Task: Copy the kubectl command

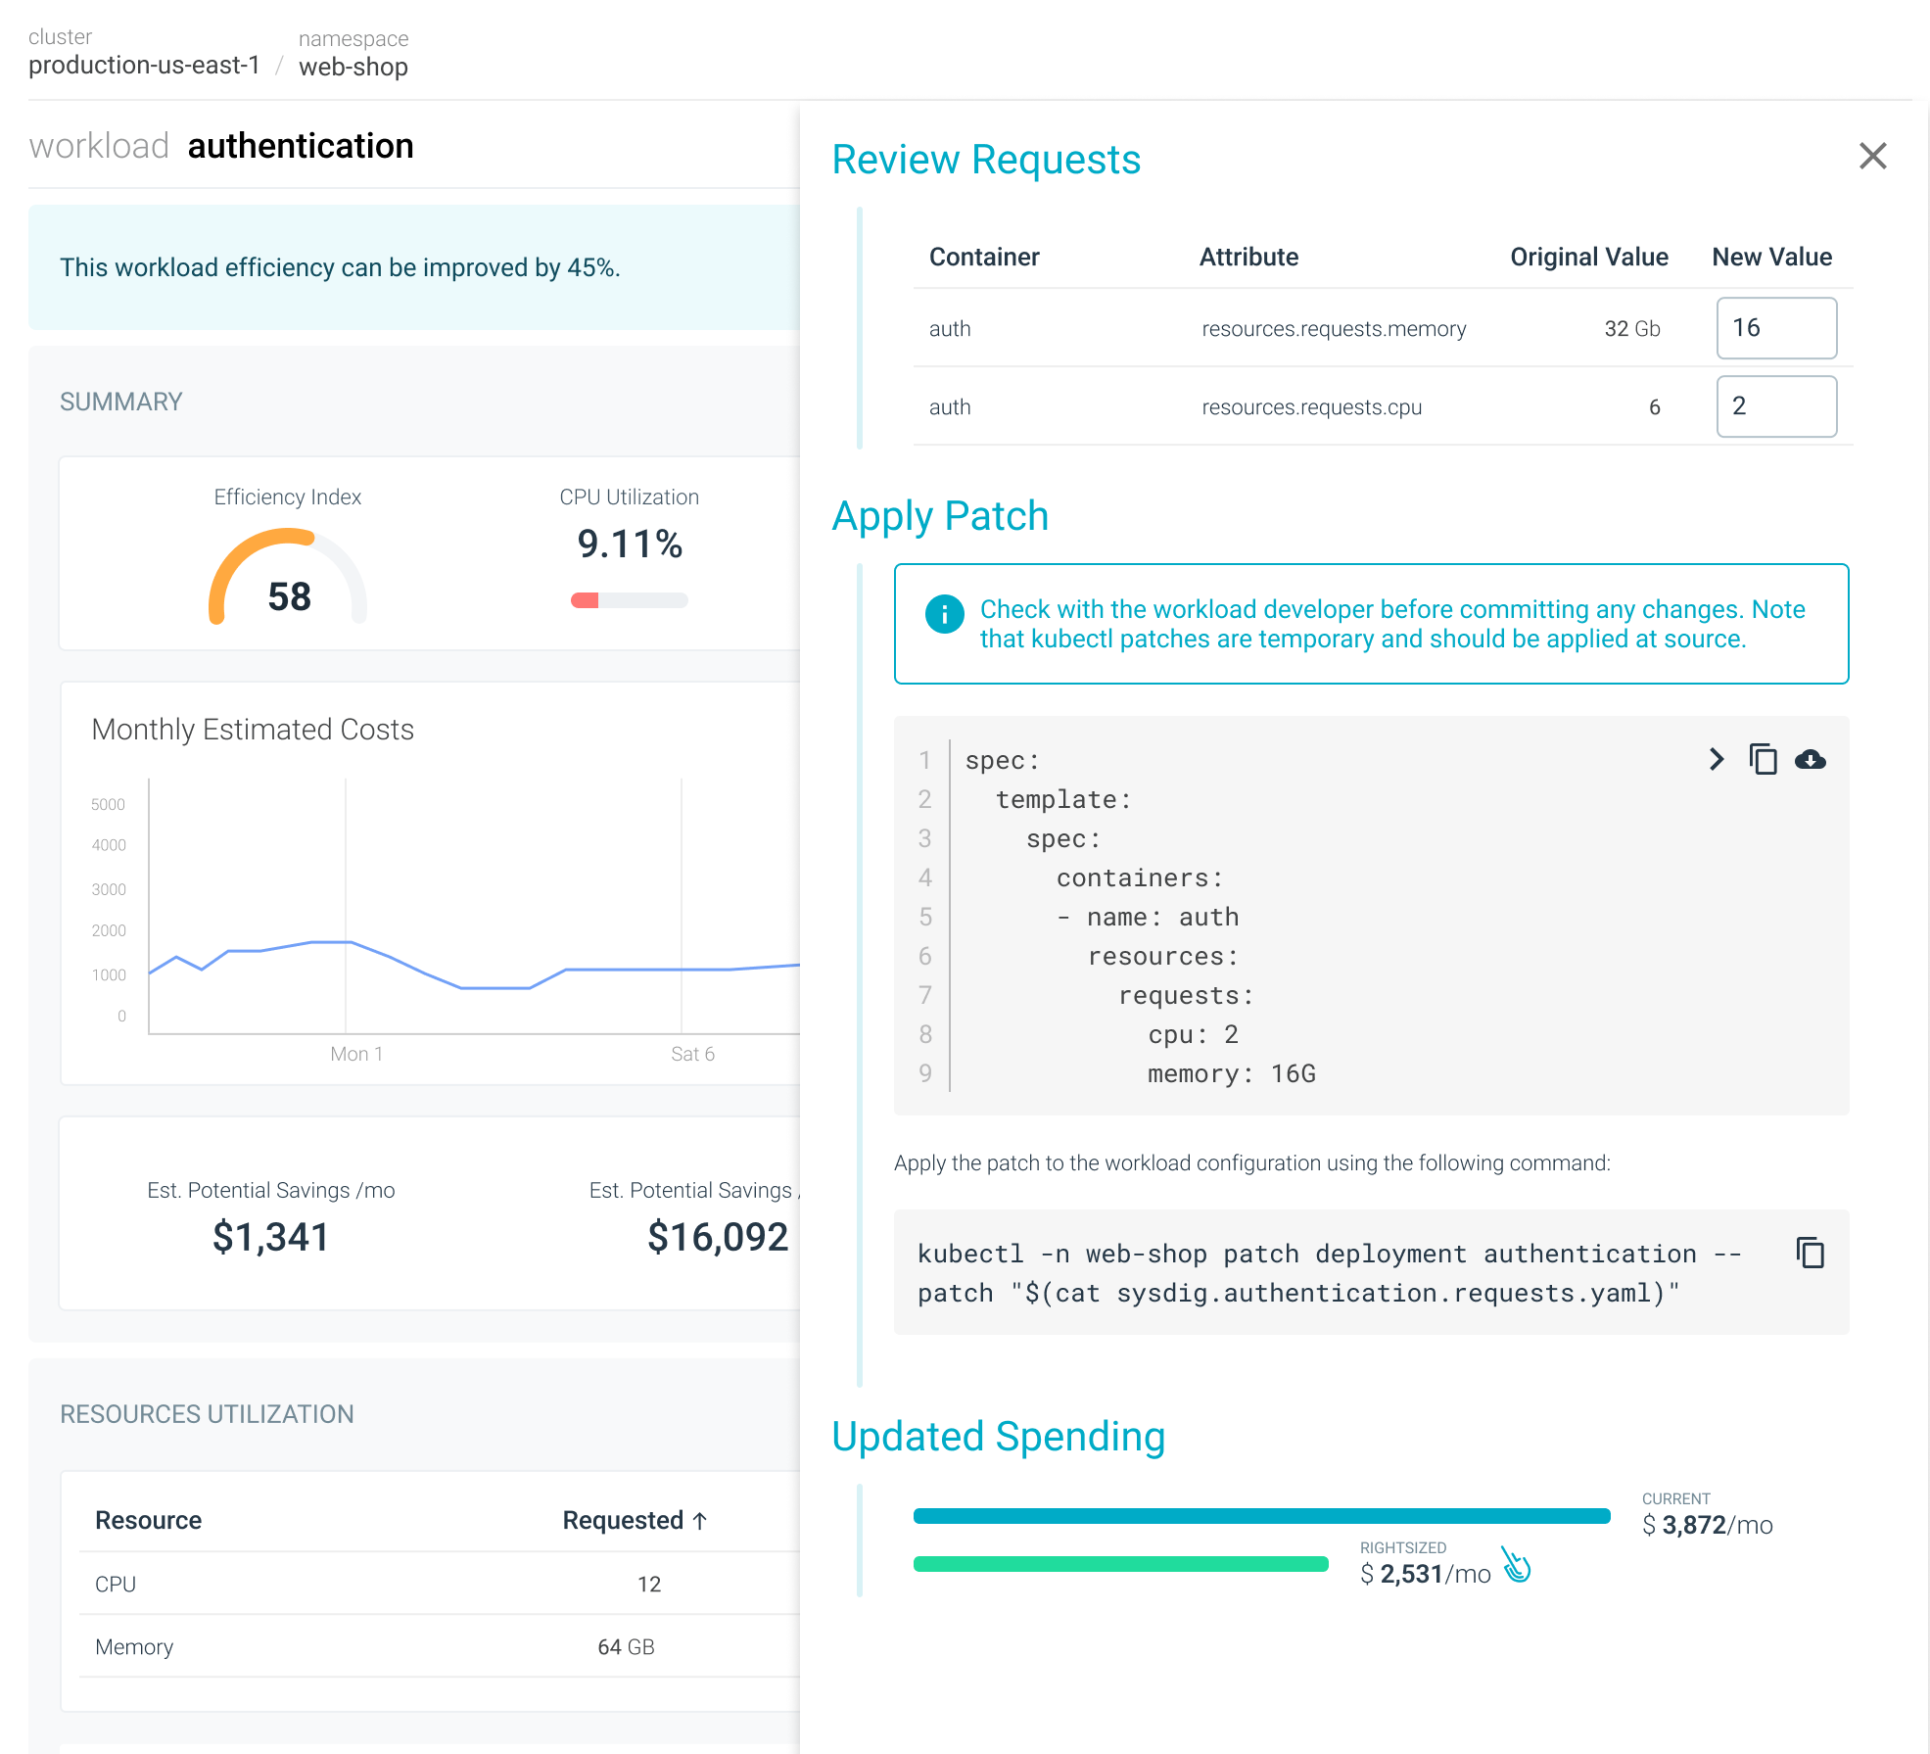Action: pyautogui.click(x=1809, y=1253)
